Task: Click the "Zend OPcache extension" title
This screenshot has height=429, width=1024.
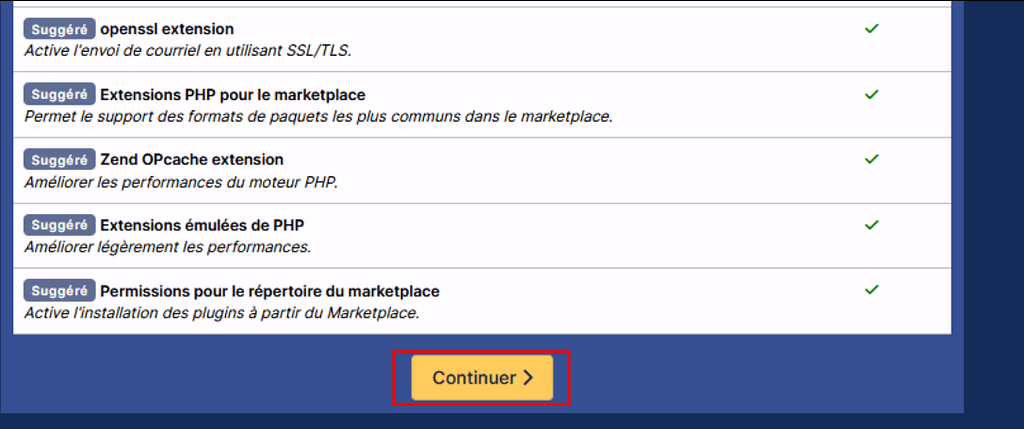Action: pos(192,160)
